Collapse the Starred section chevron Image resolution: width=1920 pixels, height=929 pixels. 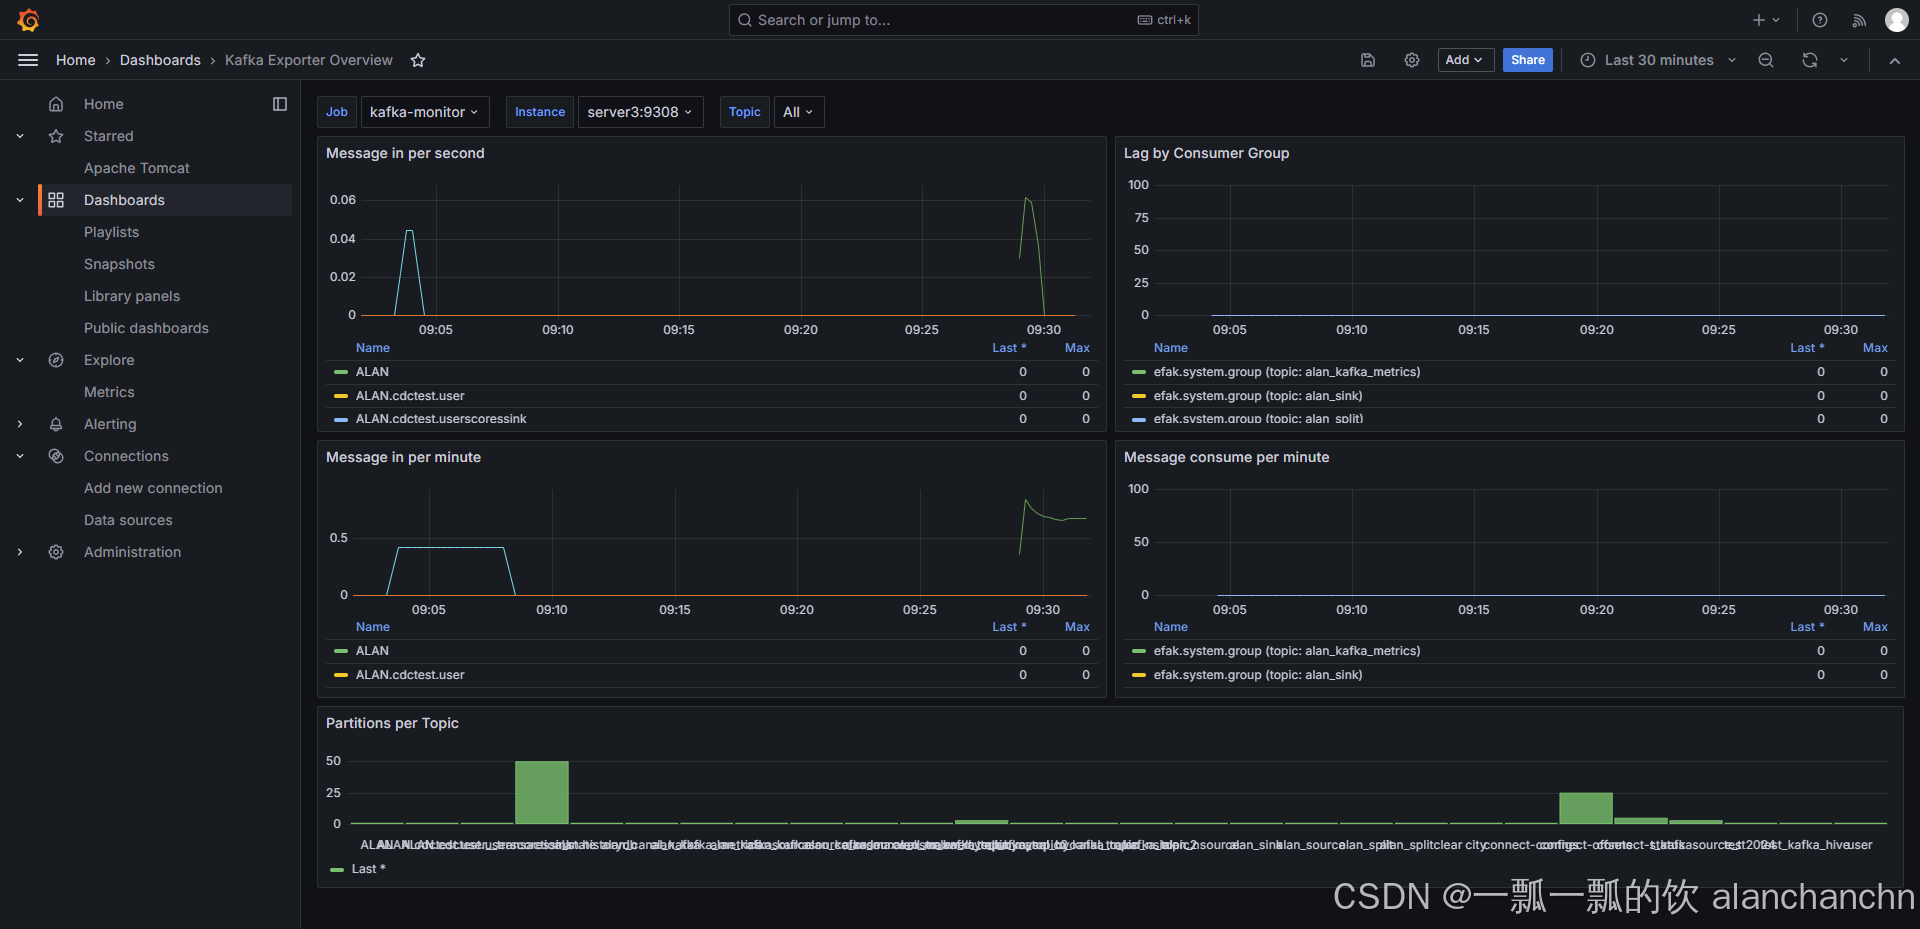point(20,136)
